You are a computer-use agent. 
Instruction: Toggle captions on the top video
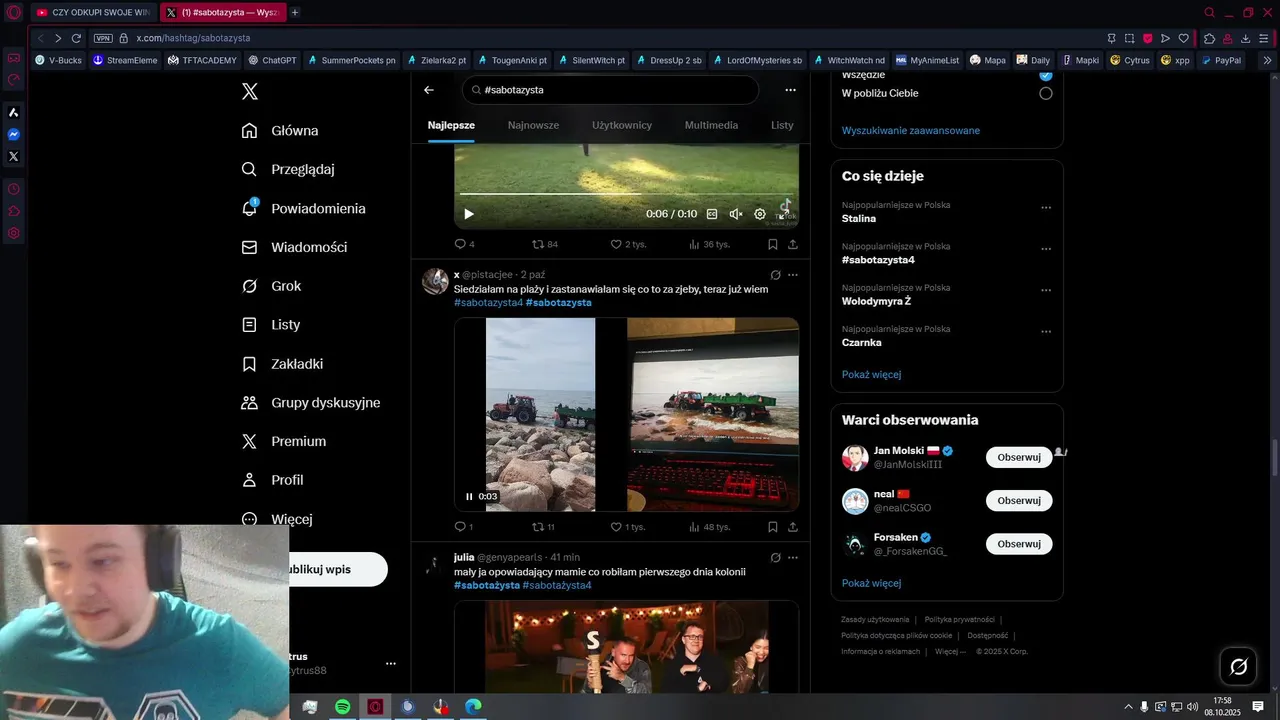coord(712,214)
